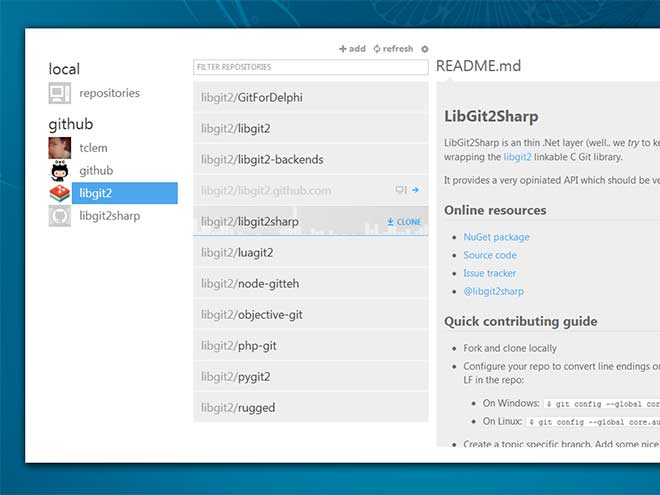
Task: Click the github octocat avatar
Action: coord(59,170)
